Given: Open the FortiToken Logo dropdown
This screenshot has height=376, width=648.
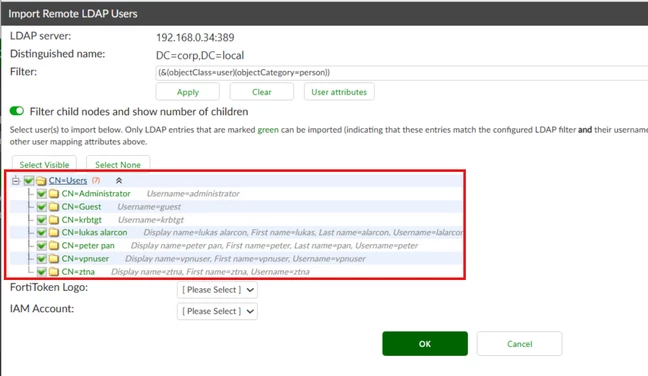Looking at the screenshot, I should 217,290.
